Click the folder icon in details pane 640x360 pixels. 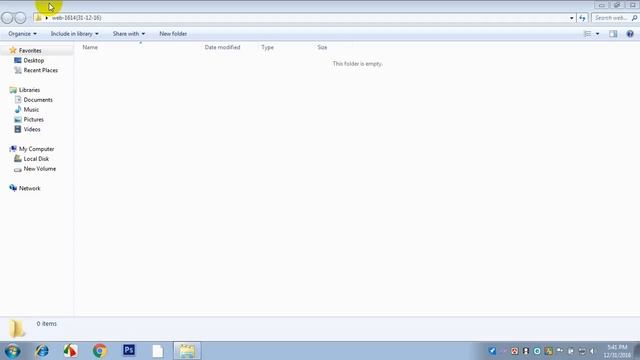pos(17,329)
